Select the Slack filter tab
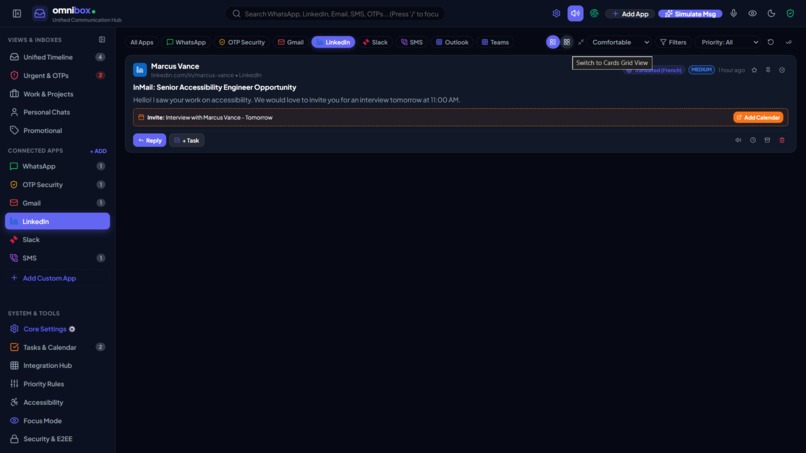 pos(375,42)
